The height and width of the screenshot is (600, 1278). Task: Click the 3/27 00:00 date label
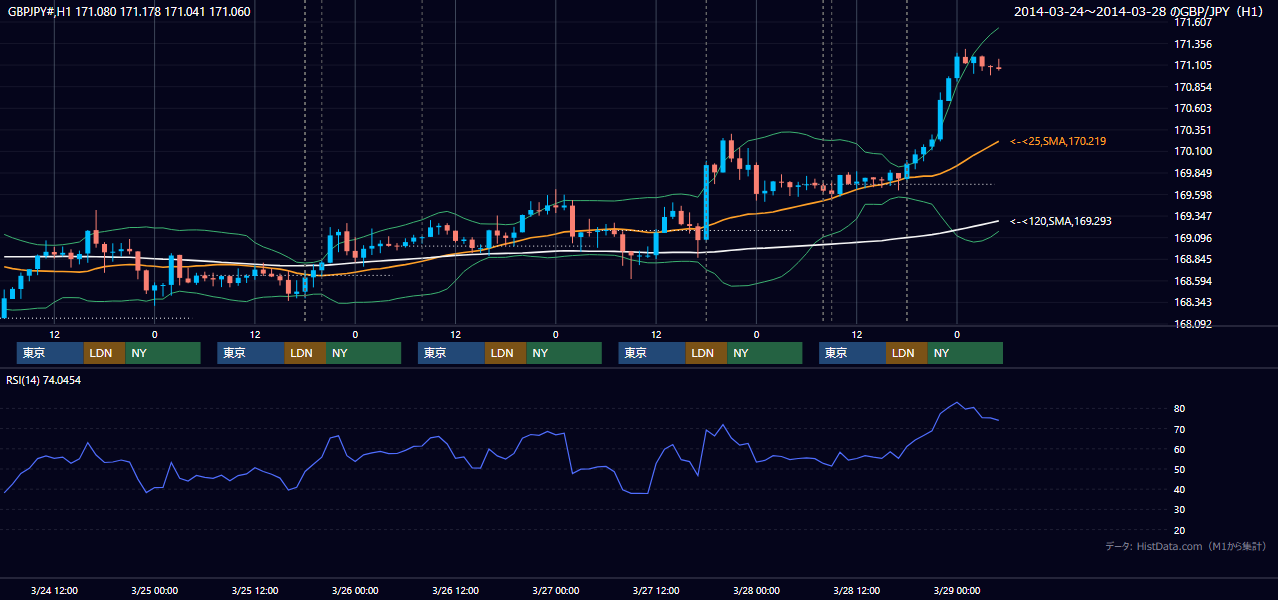(x=555, y=591)
